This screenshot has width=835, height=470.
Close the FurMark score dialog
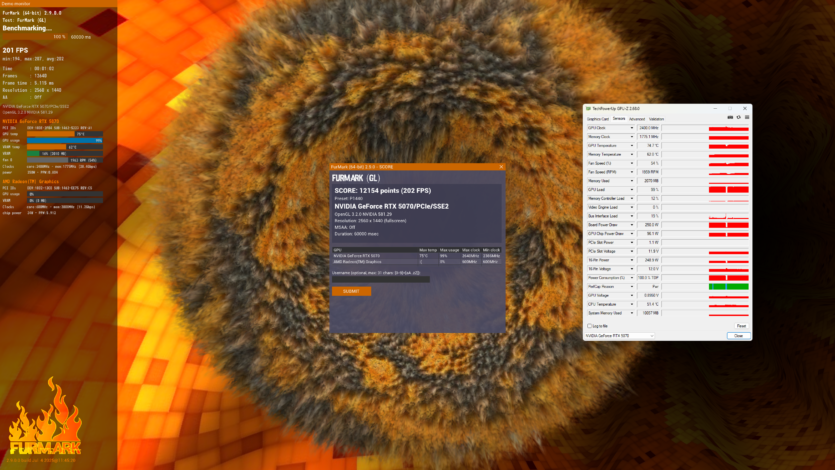click(503, 167)
